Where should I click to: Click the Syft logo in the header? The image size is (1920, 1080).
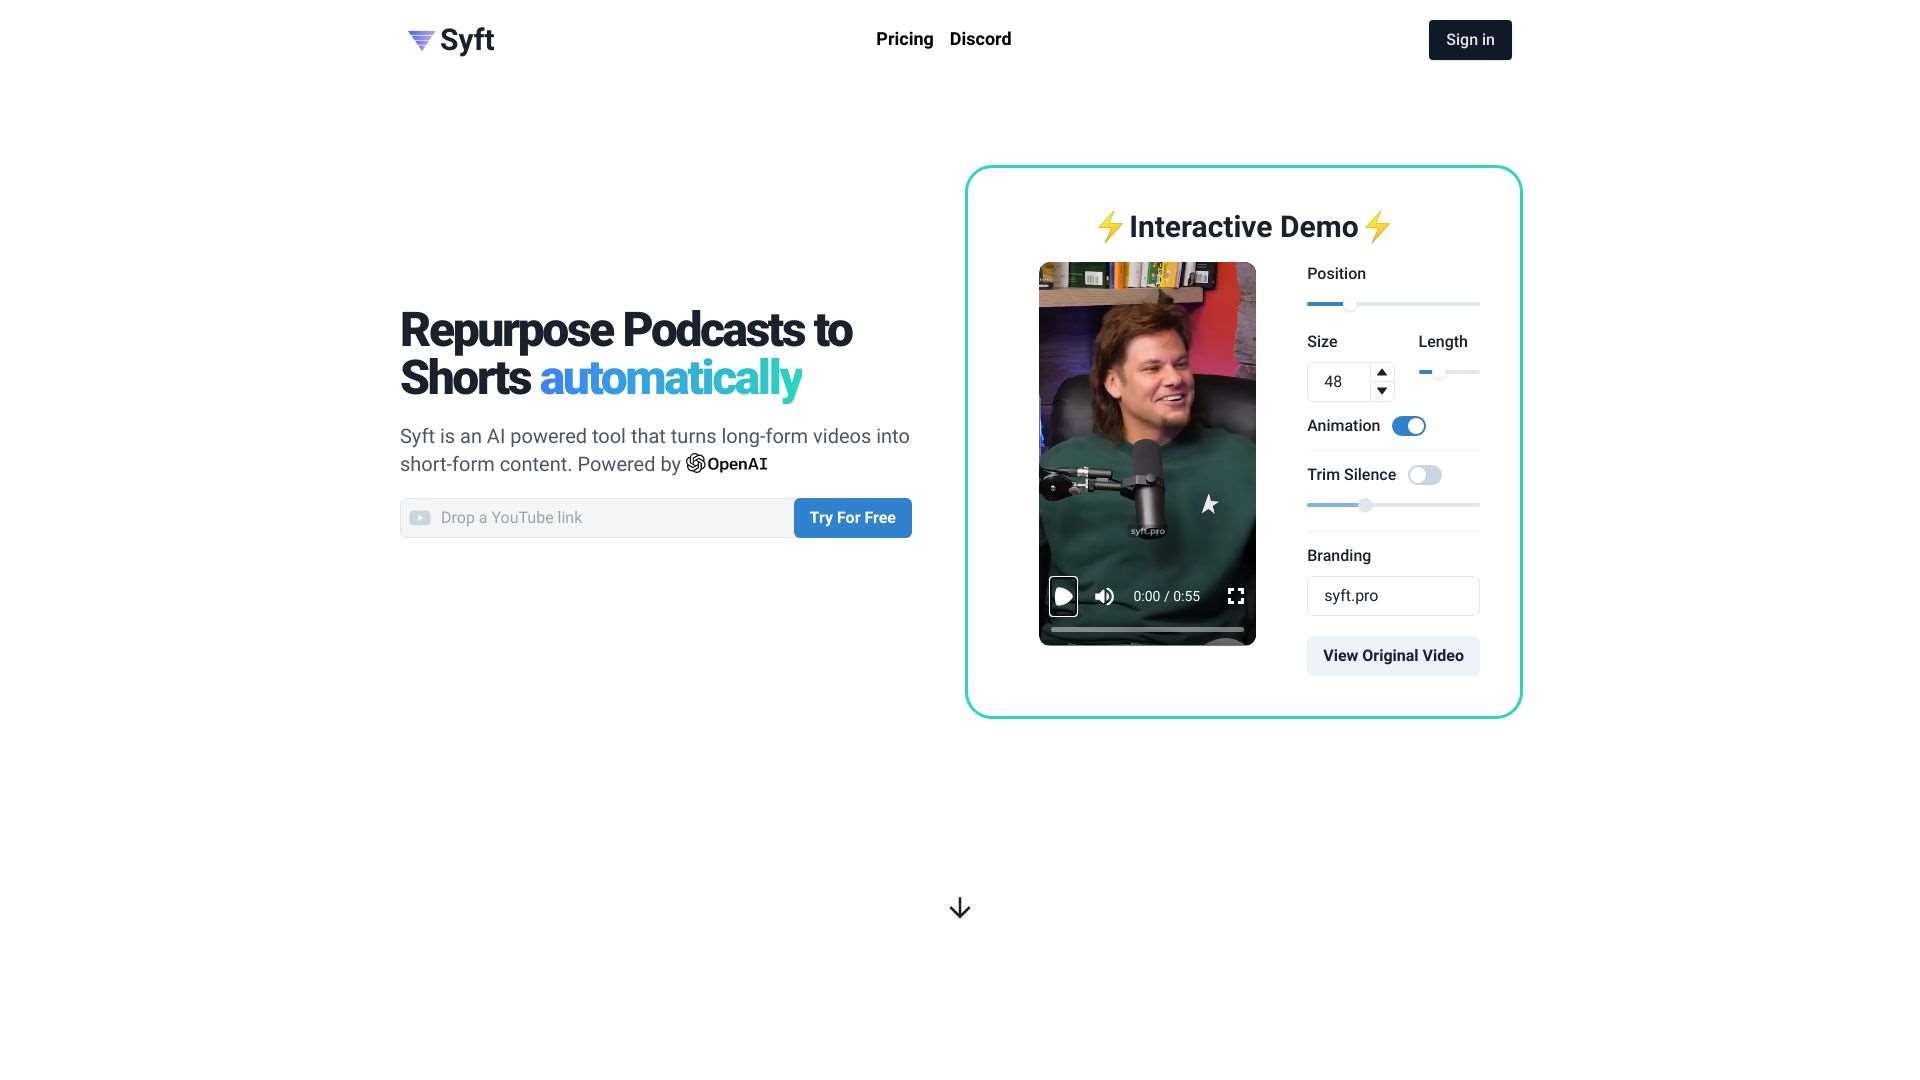[x=450, y=40]
